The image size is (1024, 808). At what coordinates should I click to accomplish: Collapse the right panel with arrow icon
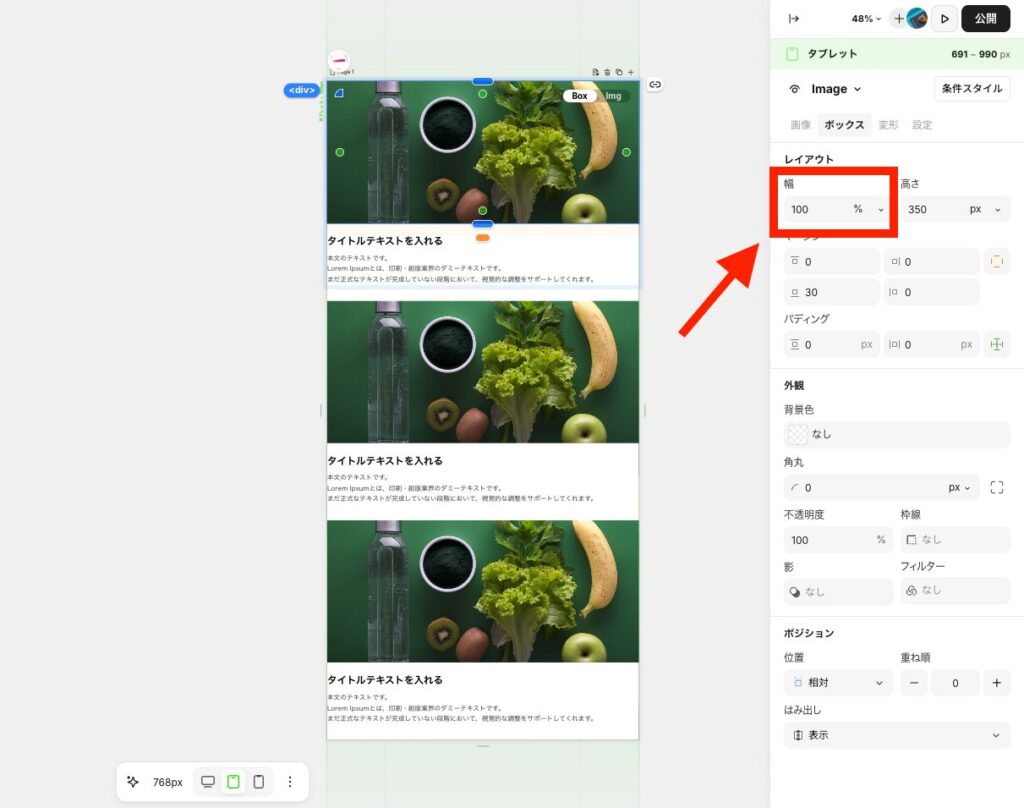794,19
